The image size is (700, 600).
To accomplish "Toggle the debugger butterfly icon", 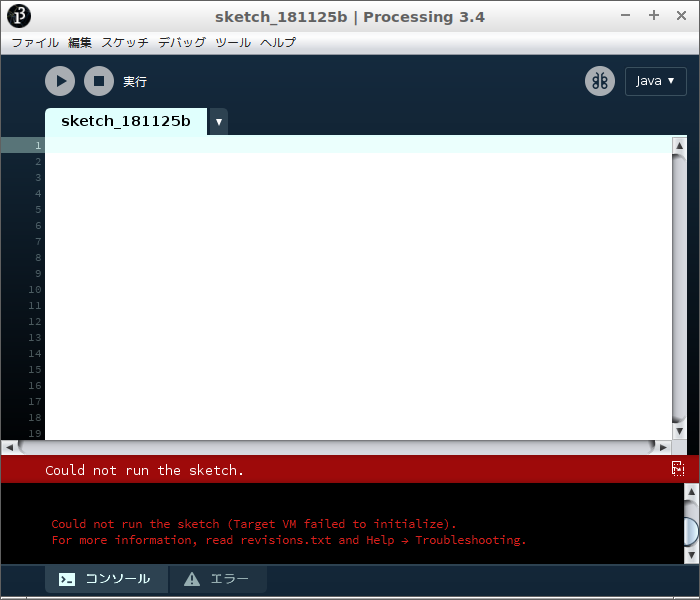I will 600,81.
